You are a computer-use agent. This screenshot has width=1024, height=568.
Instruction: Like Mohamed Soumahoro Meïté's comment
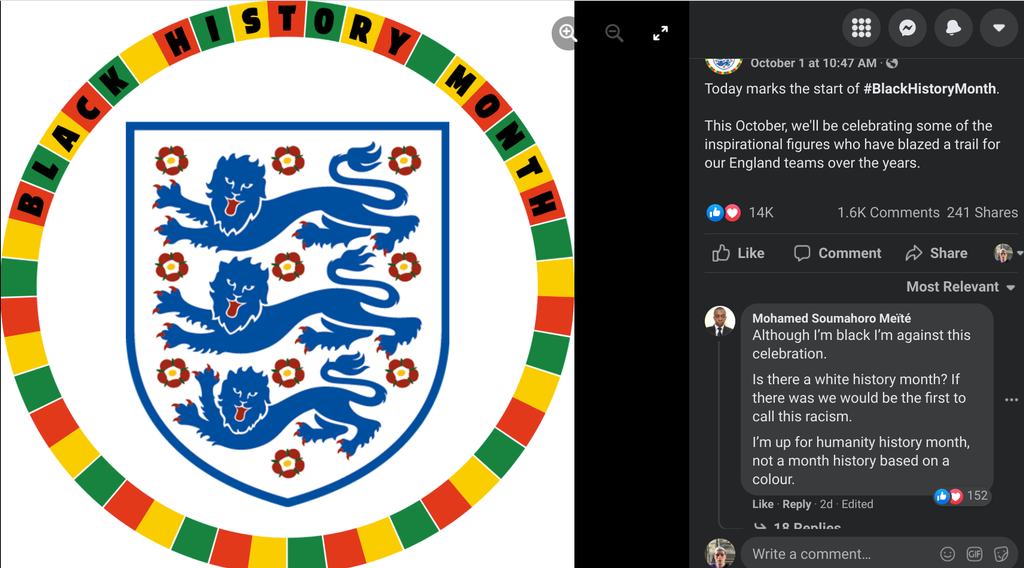[x=763, y=504]
